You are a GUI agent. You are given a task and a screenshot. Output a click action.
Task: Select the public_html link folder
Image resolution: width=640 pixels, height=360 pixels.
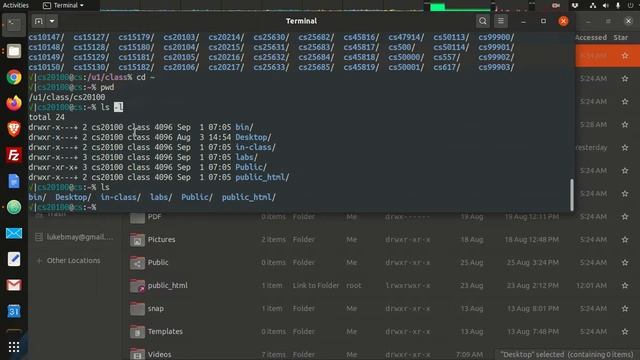[168, 285]
